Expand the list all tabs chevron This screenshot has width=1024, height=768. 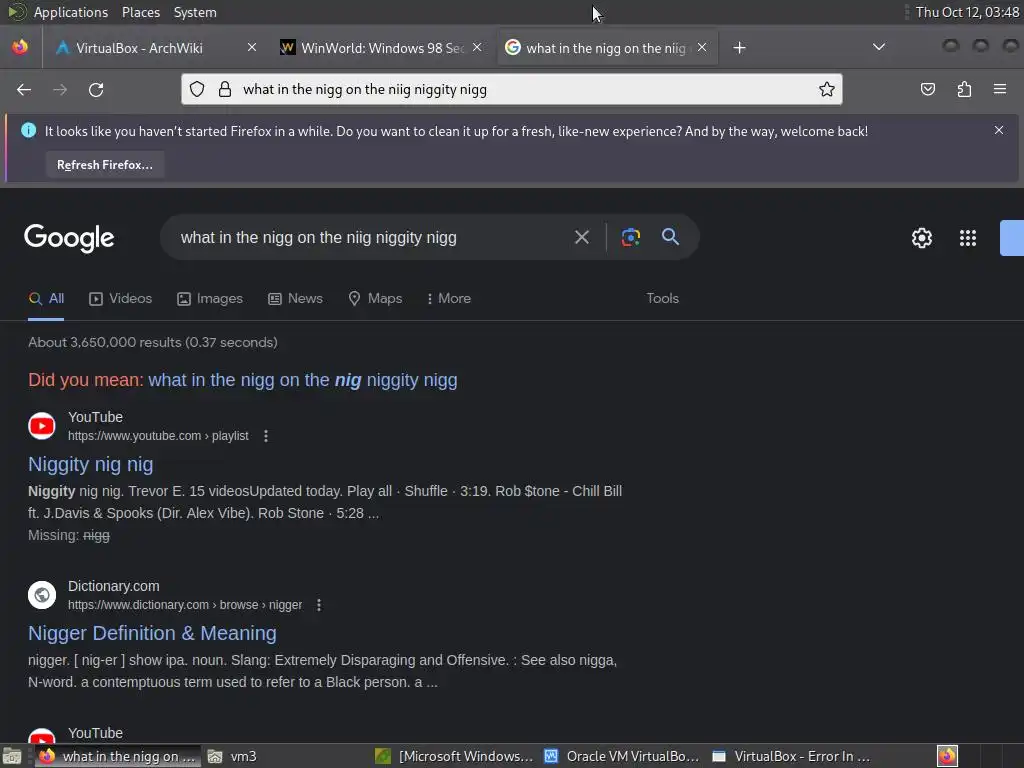(x=879, y=47)
